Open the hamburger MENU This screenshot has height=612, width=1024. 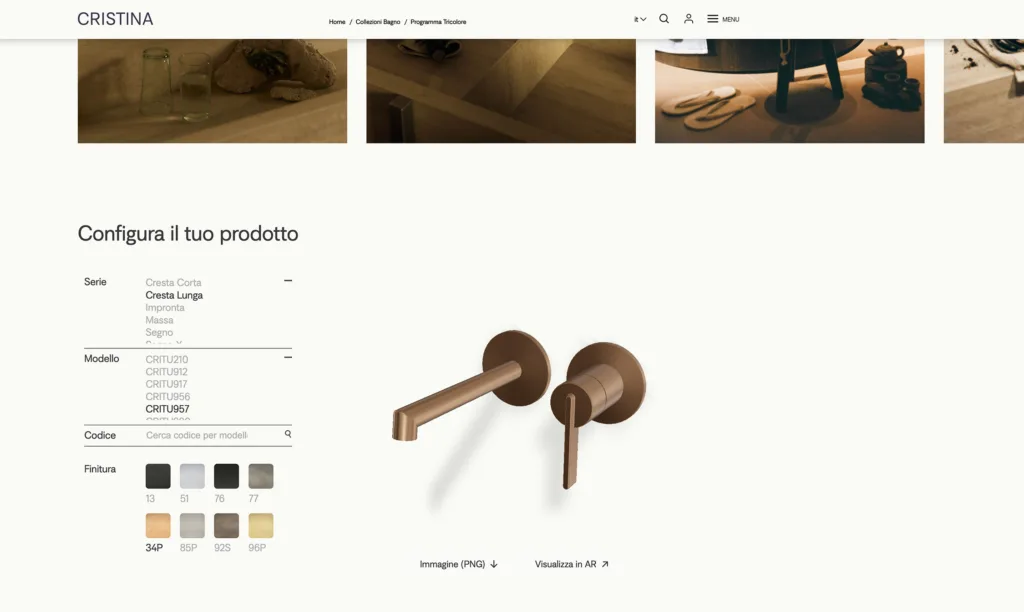click(723, 19)
